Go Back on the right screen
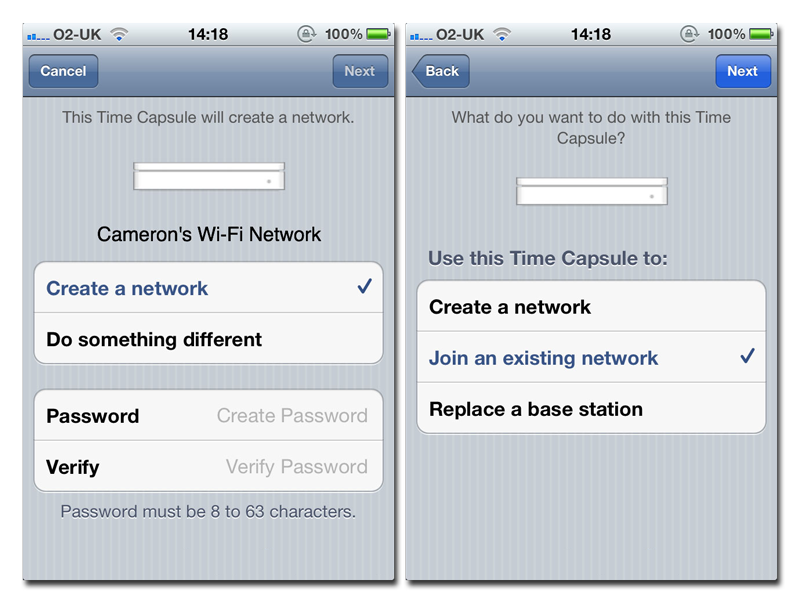 coord(441,71)
